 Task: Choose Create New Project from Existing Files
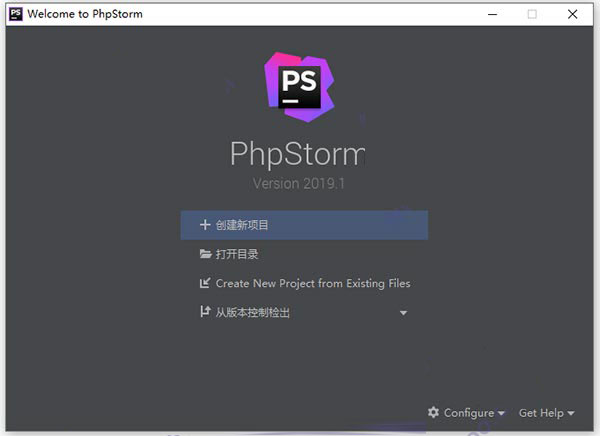tap(313, 283)
